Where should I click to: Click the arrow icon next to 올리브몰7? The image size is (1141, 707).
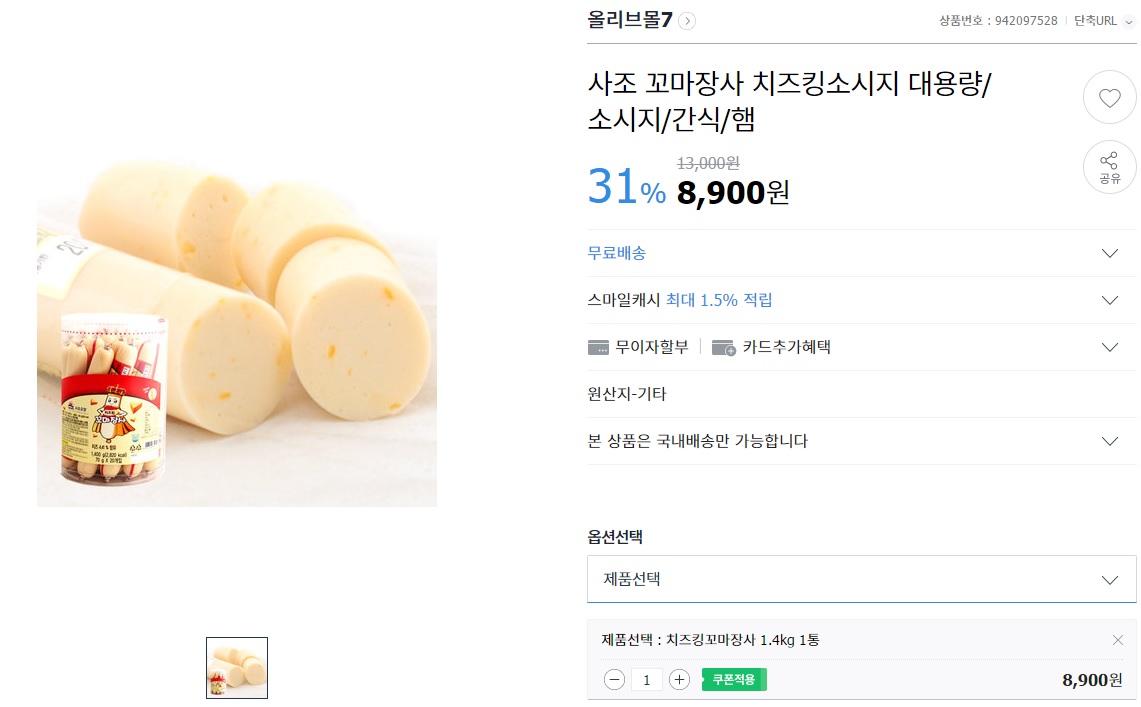(x=687, y=20)
